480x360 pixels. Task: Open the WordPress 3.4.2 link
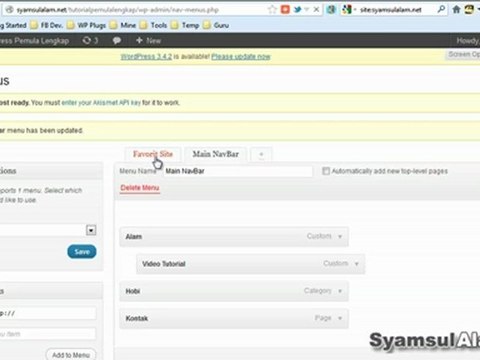tap(146, 56)
